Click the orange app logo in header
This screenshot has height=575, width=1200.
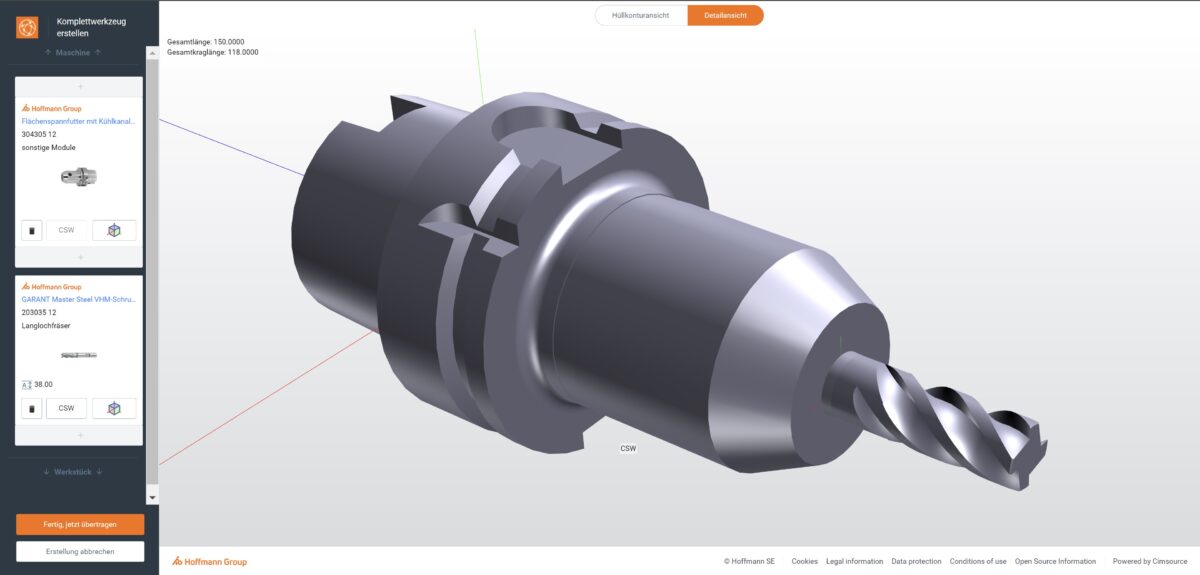27,27
